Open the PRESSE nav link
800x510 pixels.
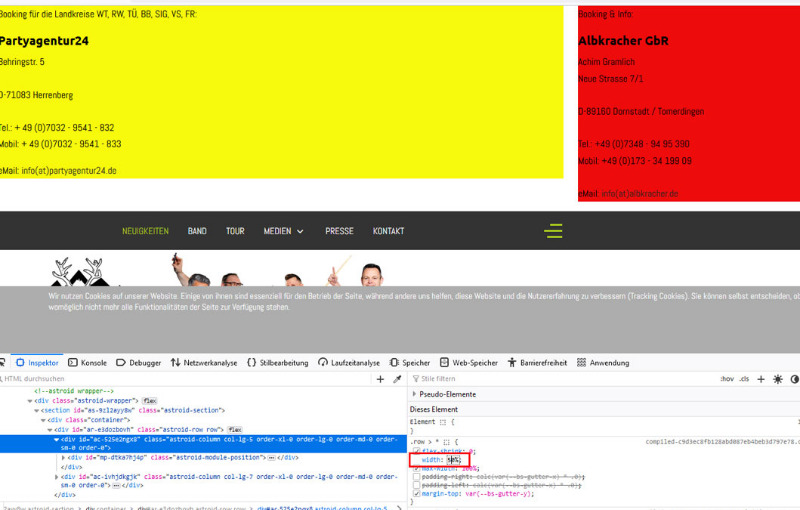coord(339,231)
